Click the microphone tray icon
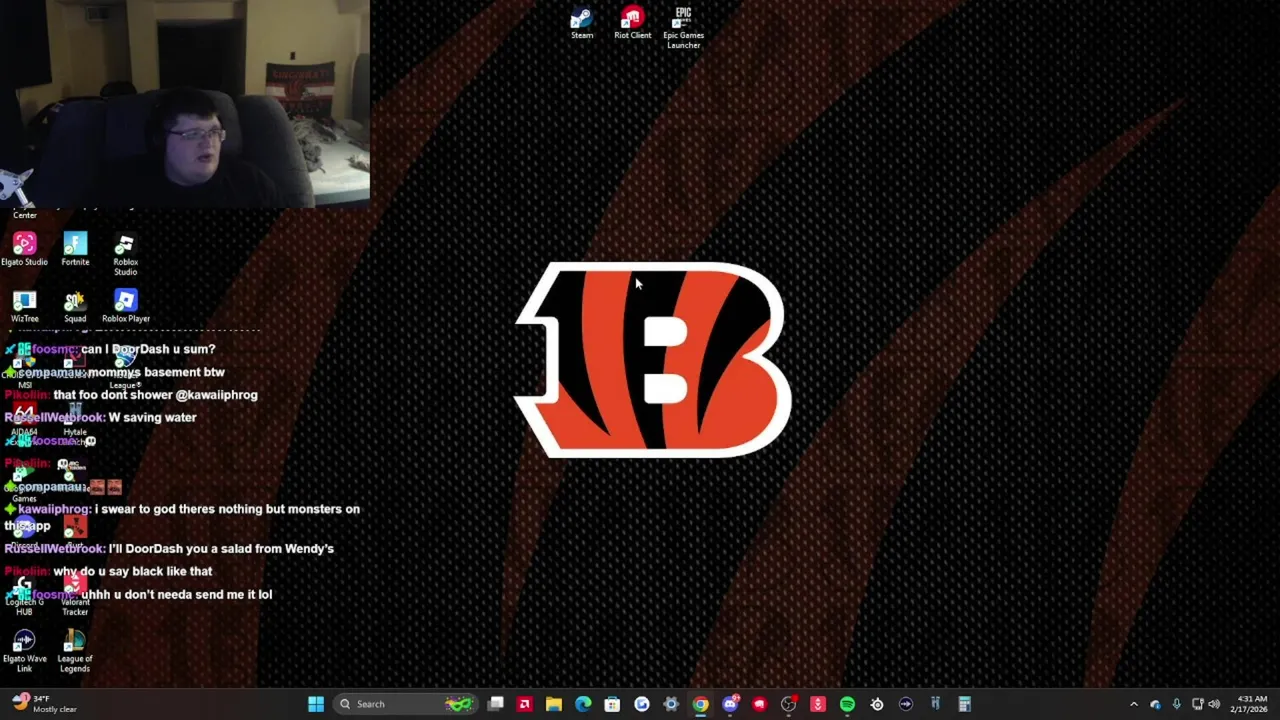This screenshot has width=1280, height=720. coord(1176,704)
